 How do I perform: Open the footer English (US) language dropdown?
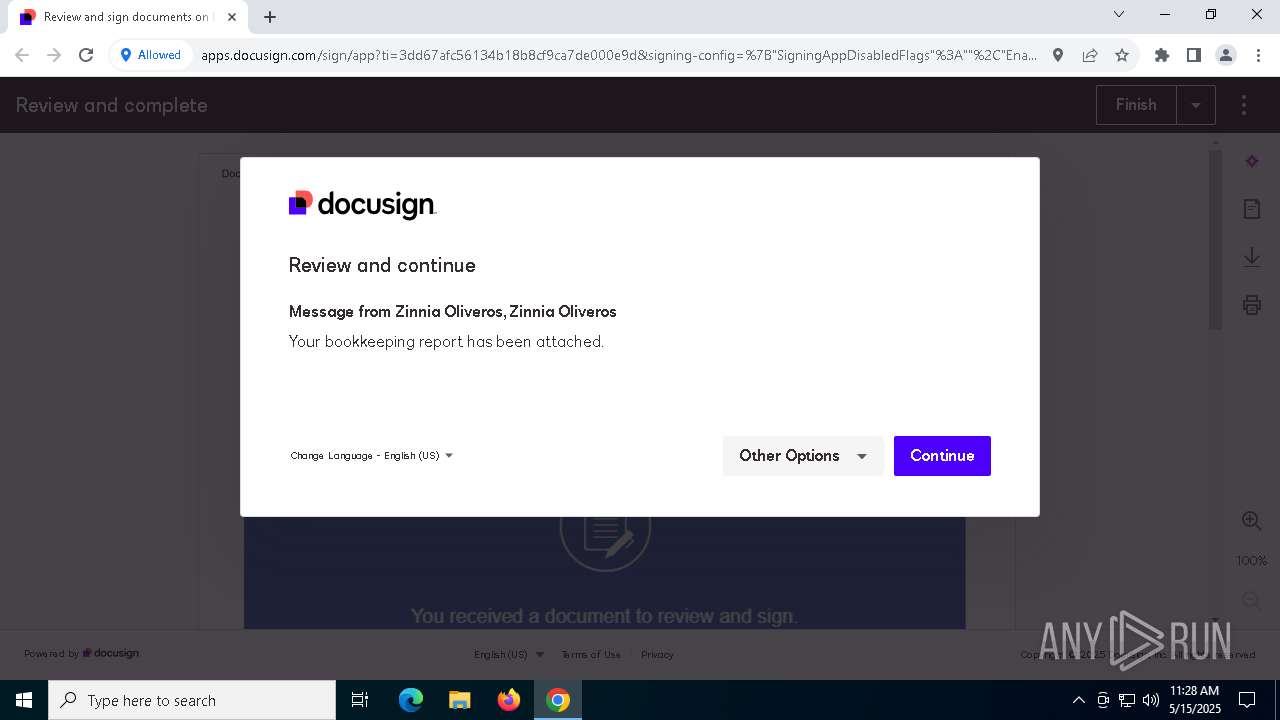click(509, 654)
